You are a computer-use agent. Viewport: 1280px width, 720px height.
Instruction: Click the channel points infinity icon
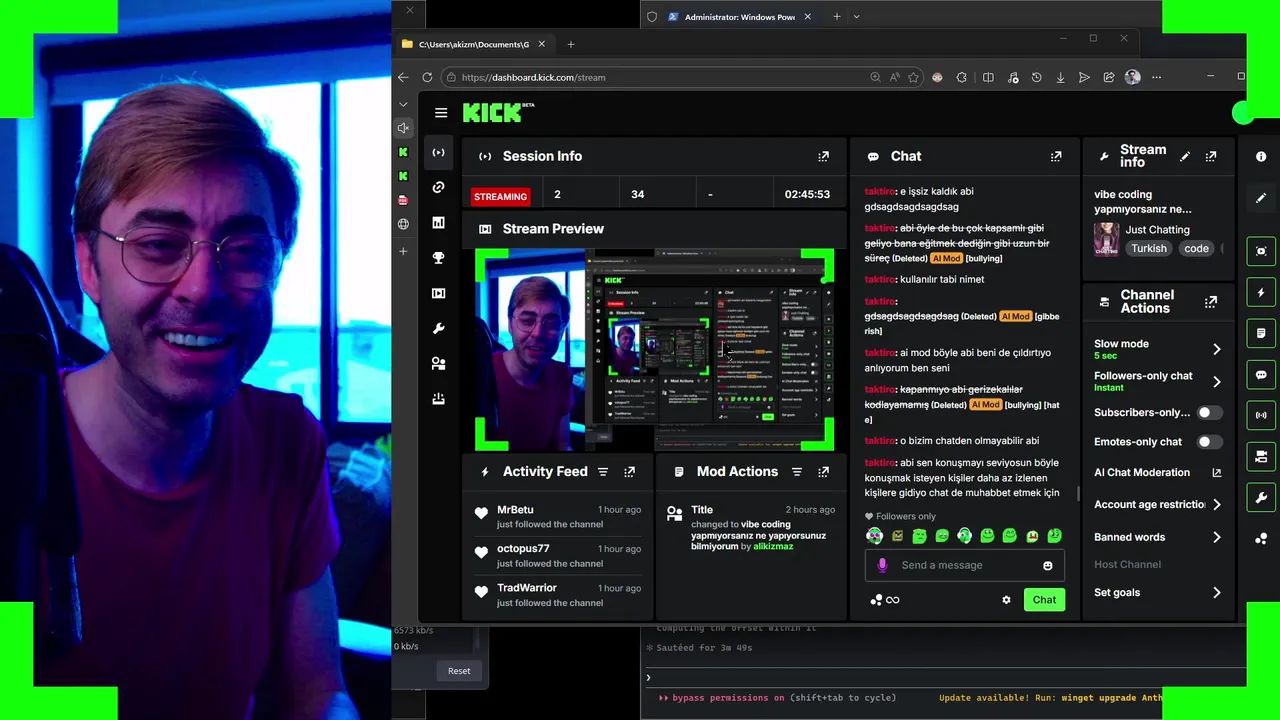point(885,600)
